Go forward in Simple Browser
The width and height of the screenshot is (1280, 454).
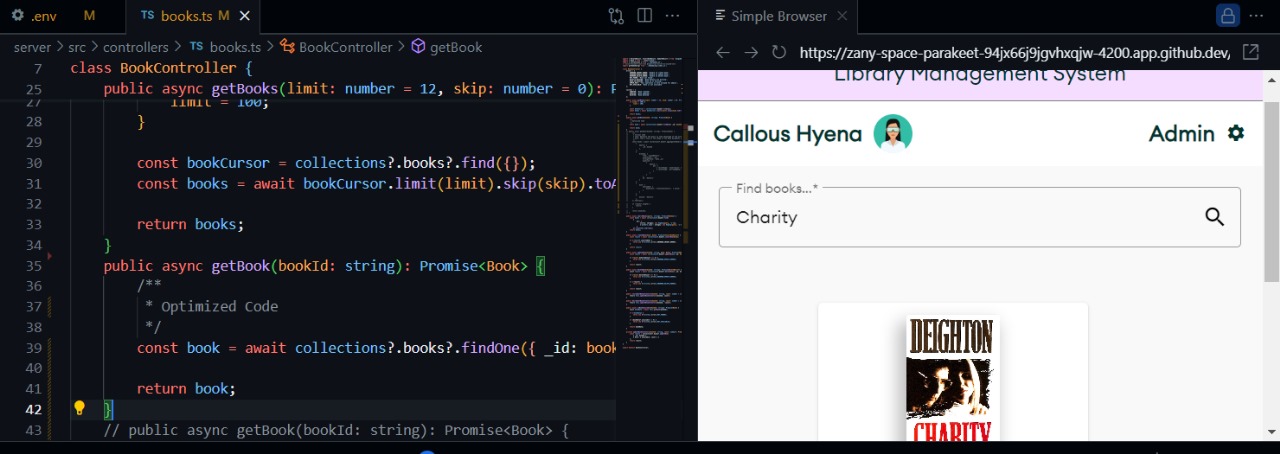coord(751,52)
